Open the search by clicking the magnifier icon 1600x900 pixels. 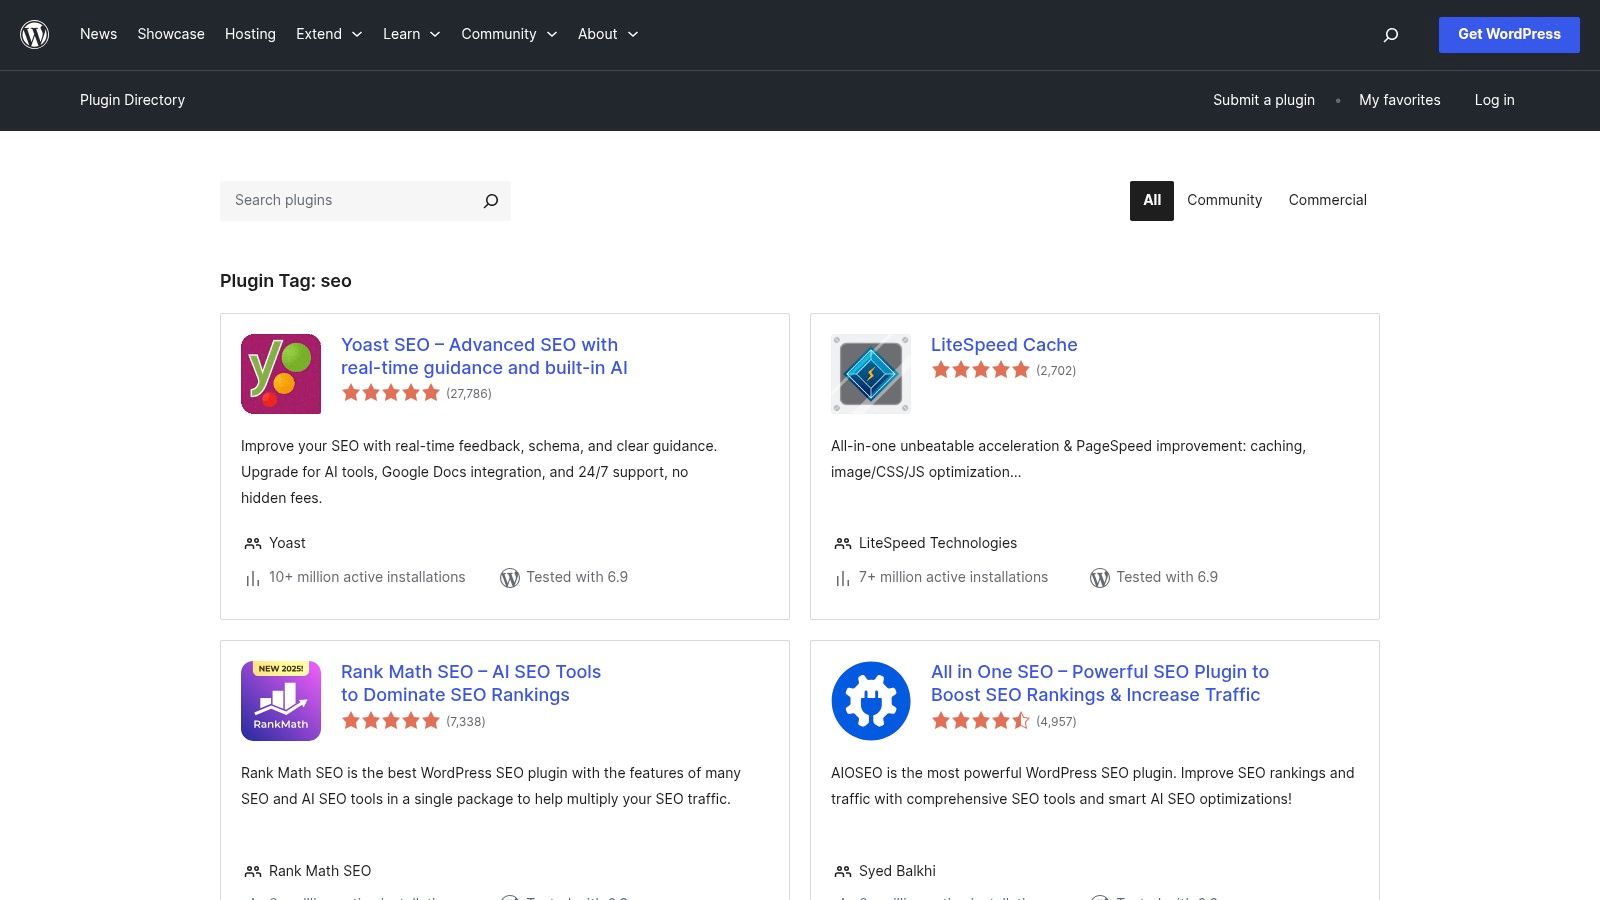click(1390, 34)
